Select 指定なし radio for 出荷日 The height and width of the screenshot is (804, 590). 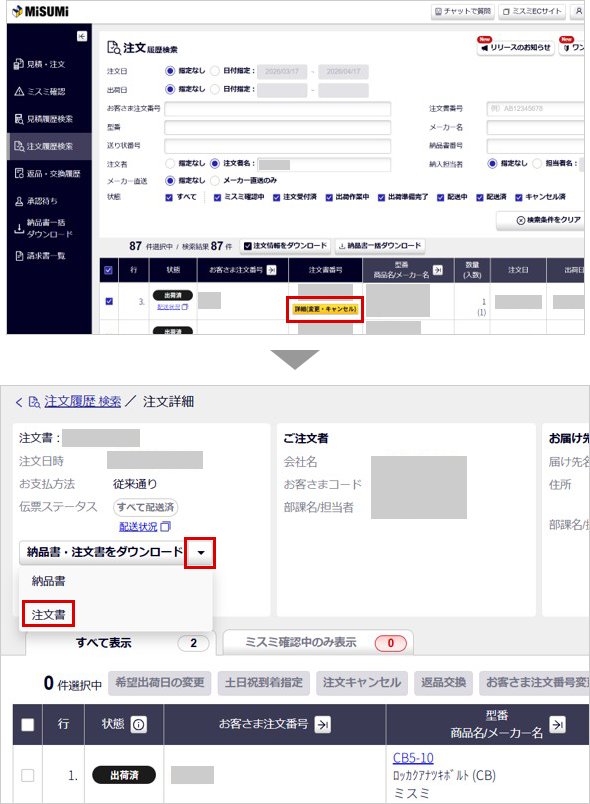point(170,89)
